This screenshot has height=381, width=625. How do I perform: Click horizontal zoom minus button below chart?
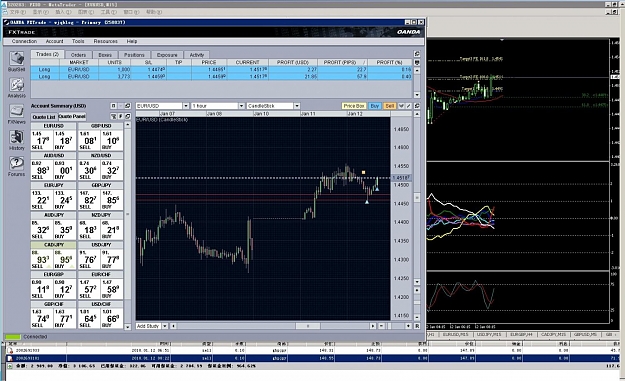381,326
